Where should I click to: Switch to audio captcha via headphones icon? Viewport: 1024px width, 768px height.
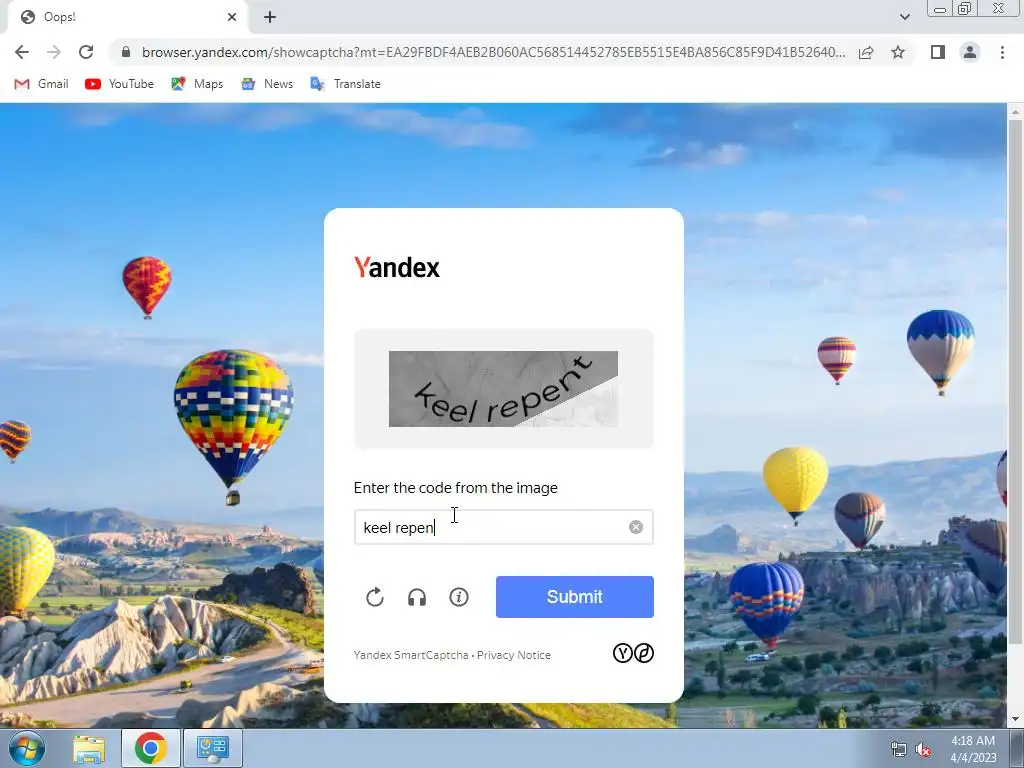click(417, 597)
